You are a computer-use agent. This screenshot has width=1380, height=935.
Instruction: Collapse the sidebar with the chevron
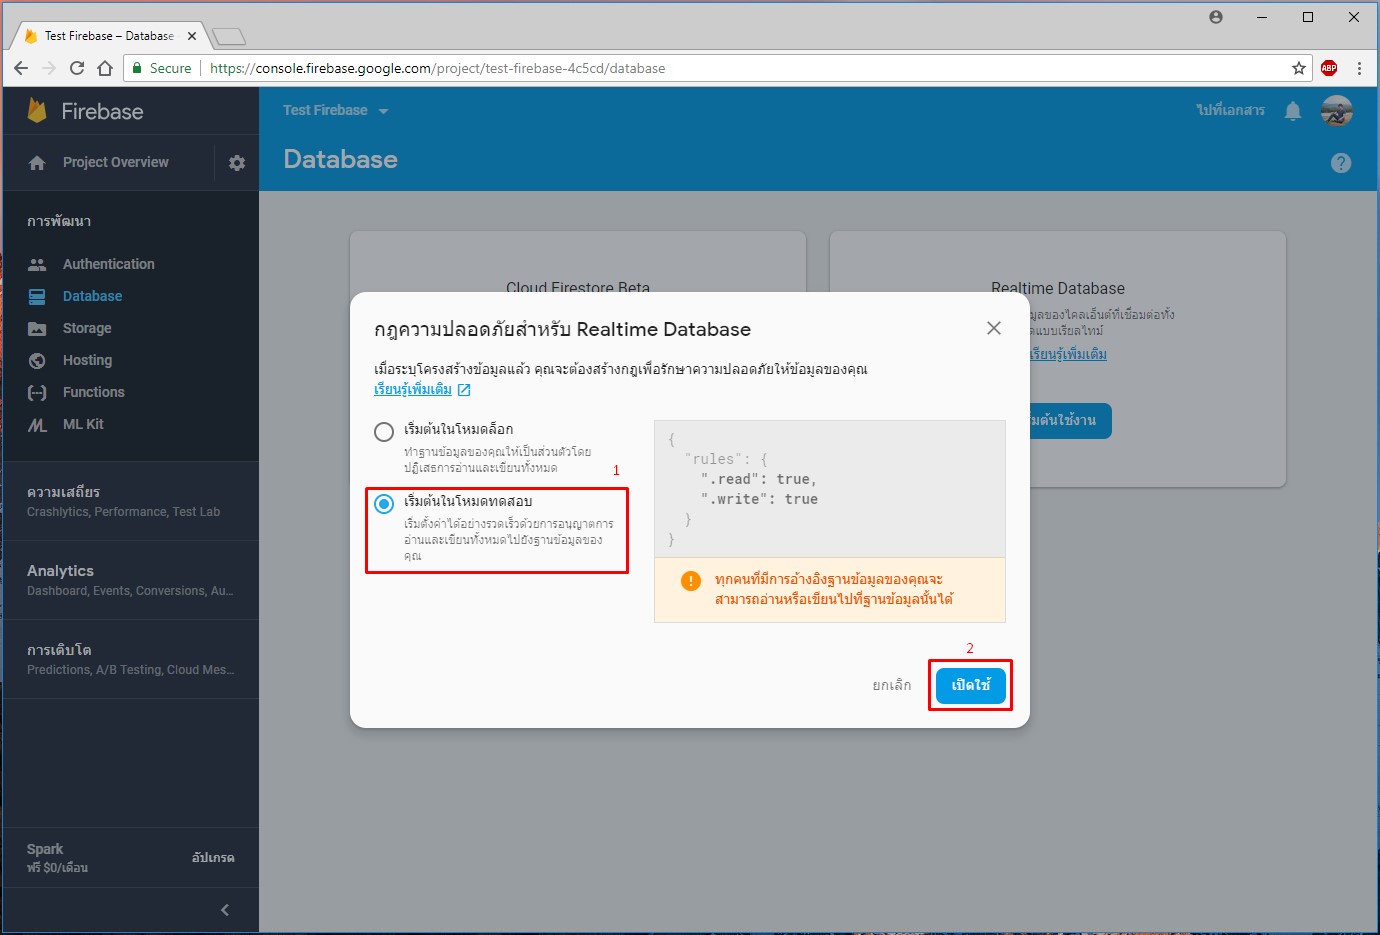[x=224, y=909]
